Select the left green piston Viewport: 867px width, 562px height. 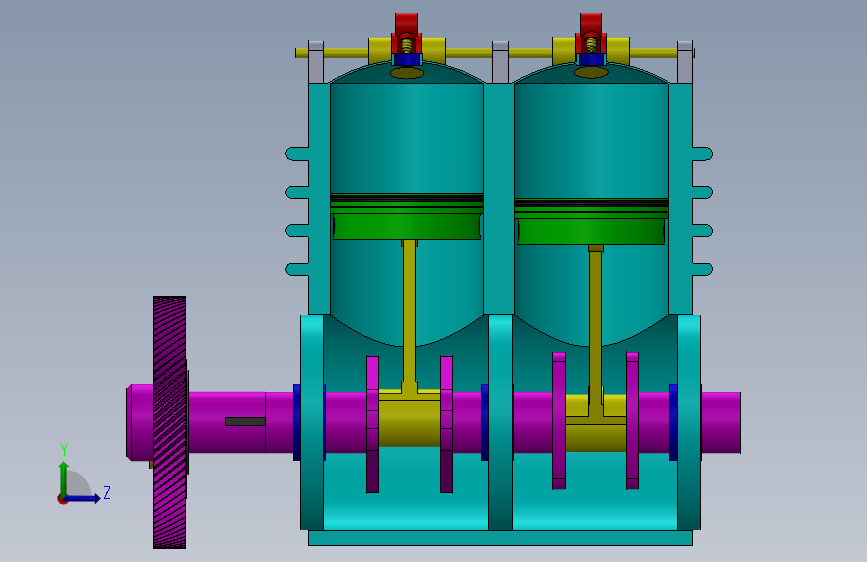[407, 217]
